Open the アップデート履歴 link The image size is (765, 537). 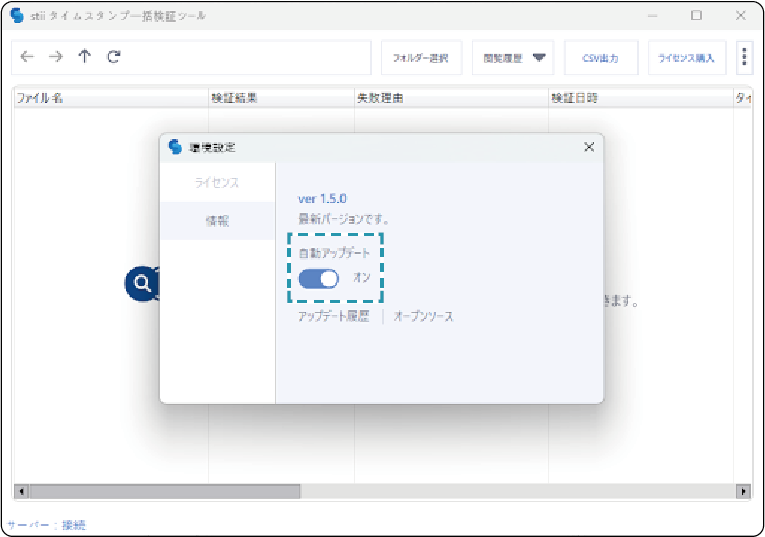pyautogui.click(x=333, y=316)
